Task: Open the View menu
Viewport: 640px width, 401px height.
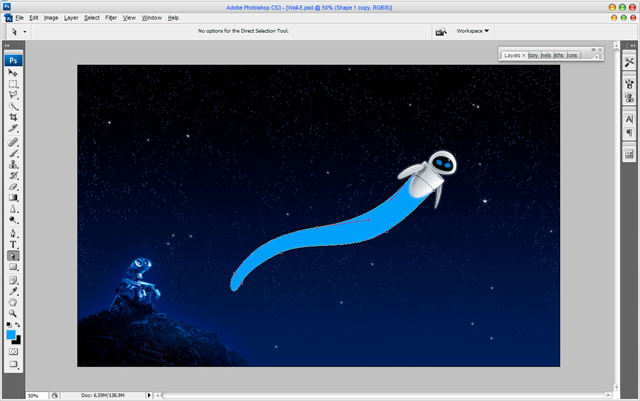Action: (129, 18)
